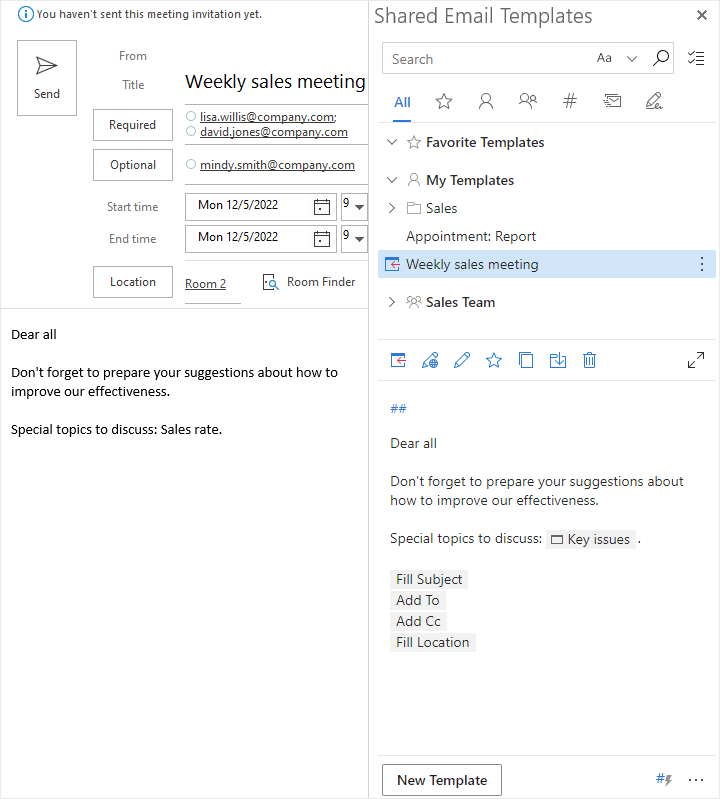Switch to the All tab
Screen dimensions: 720x799
point(402,102)
